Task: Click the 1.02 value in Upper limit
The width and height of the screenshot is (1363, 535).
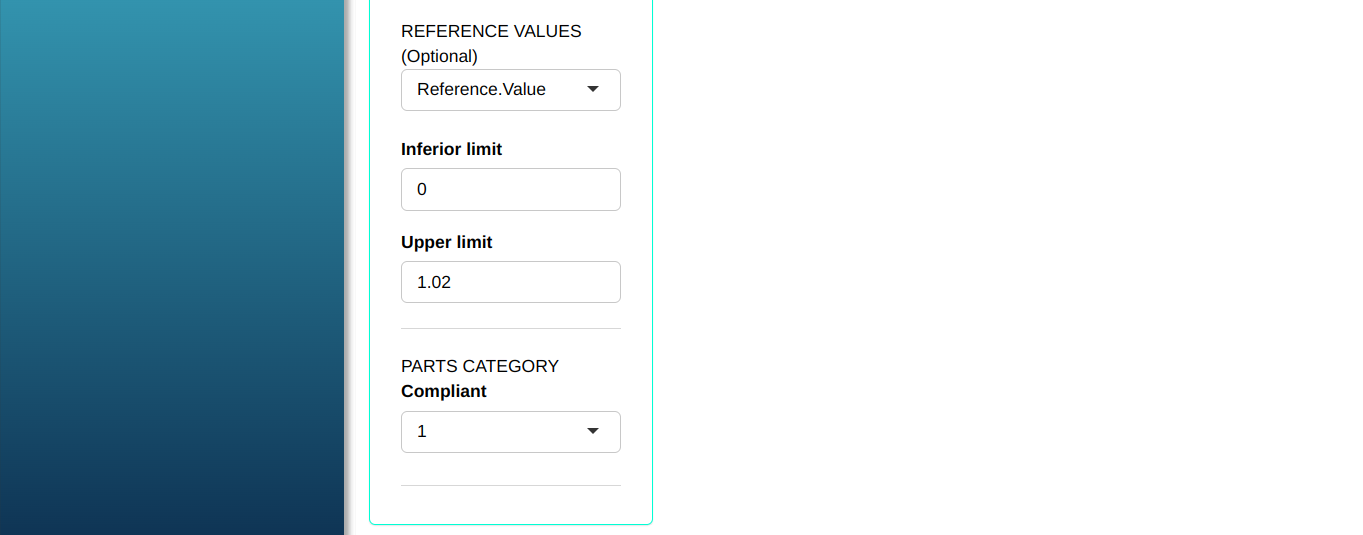Action: (434, 282)
